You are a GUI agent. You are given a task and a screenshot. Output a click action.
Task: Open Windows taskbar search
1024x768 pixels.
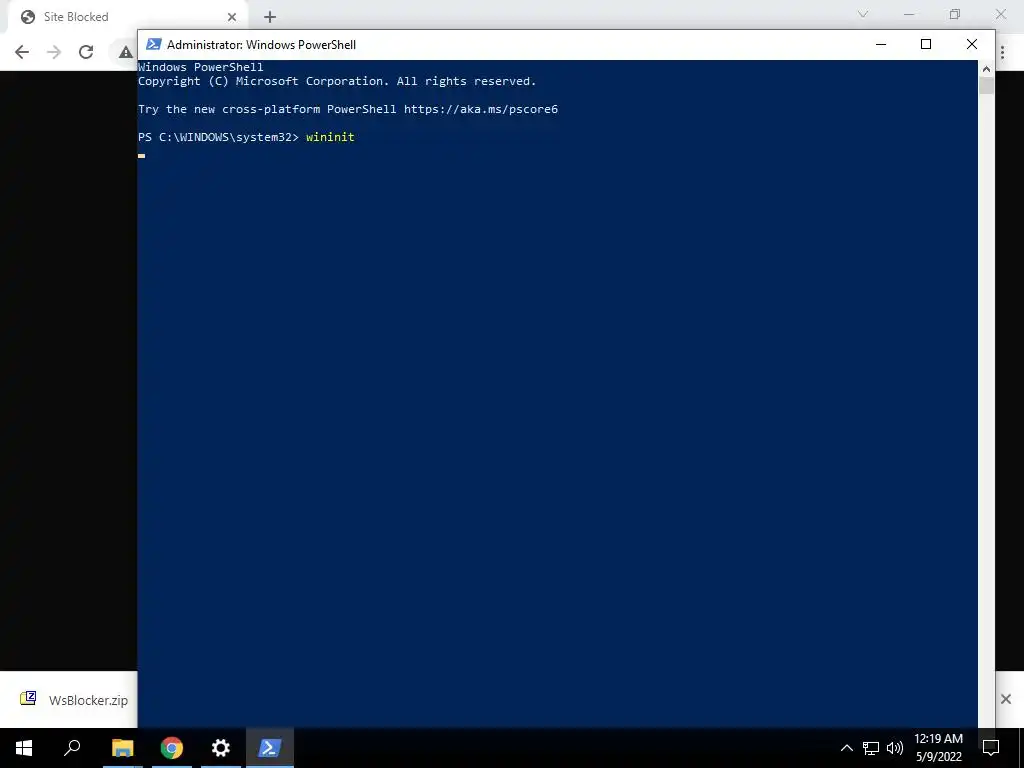[x=72, y=748]
